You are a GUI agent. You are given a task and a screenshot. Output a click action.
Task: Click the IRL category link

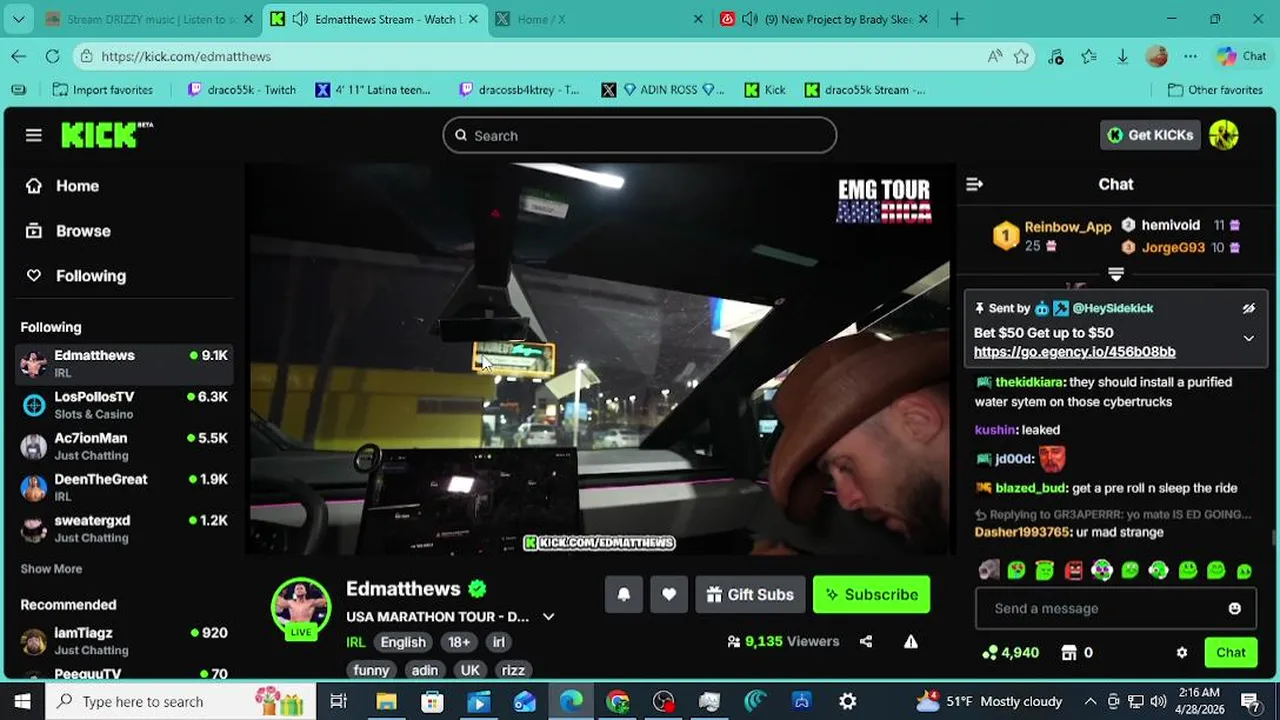coord(356,642)
